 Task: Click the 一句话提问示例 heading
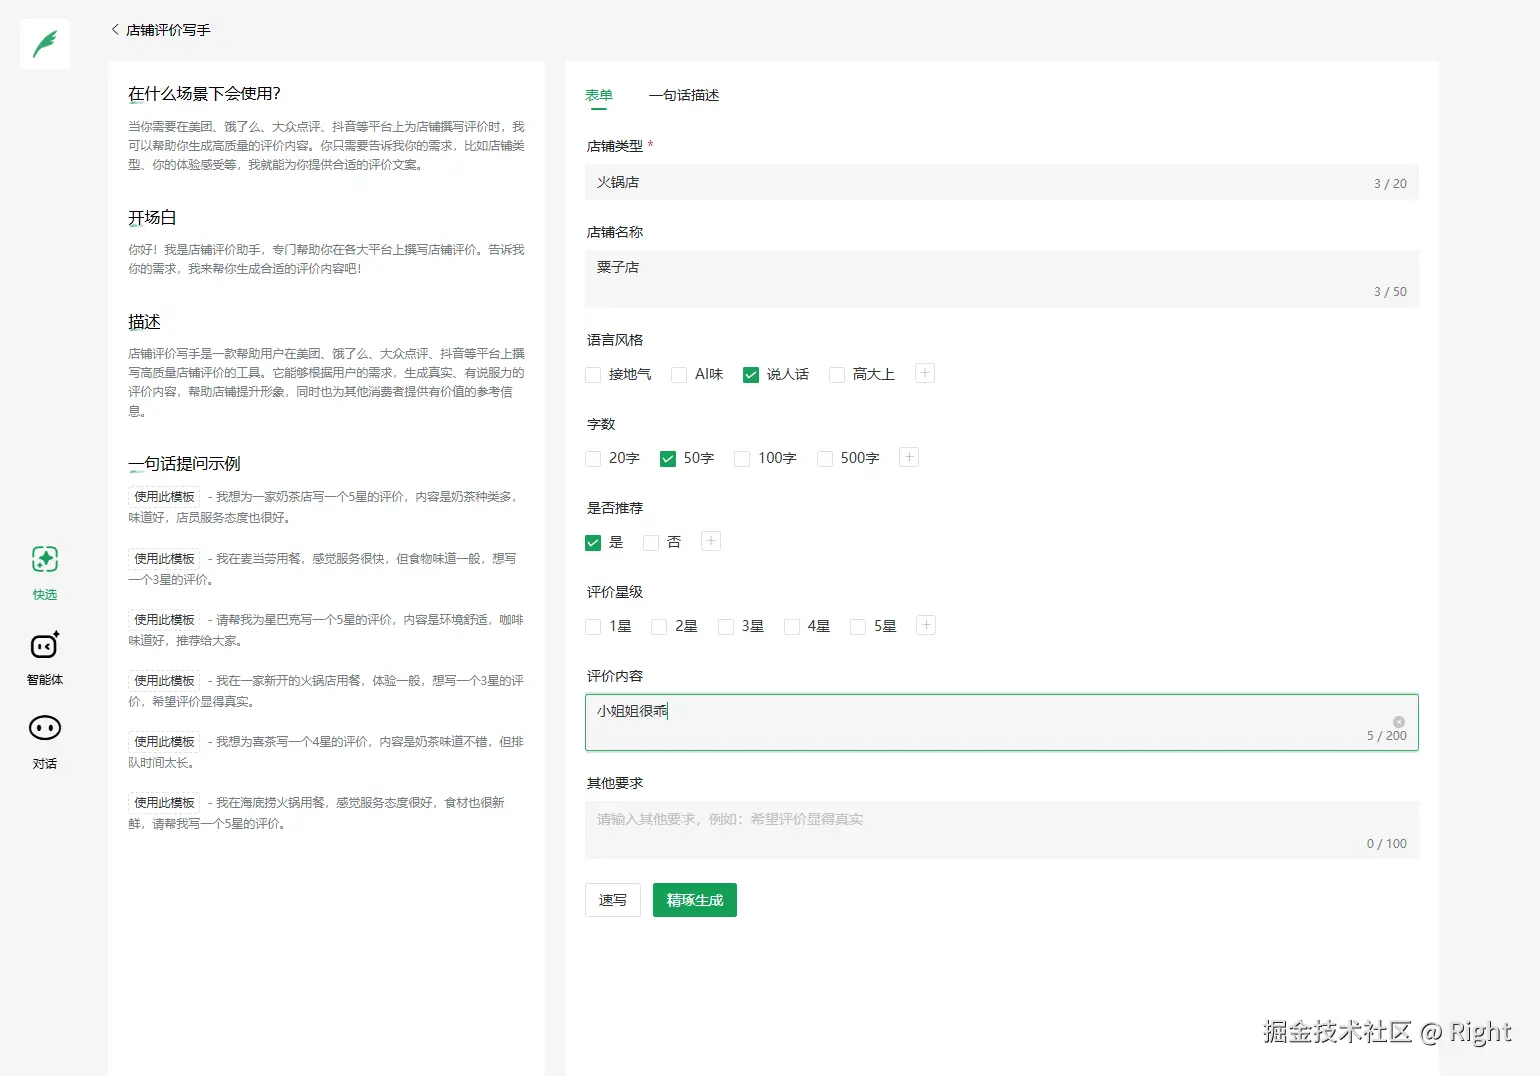click(184, 463)
